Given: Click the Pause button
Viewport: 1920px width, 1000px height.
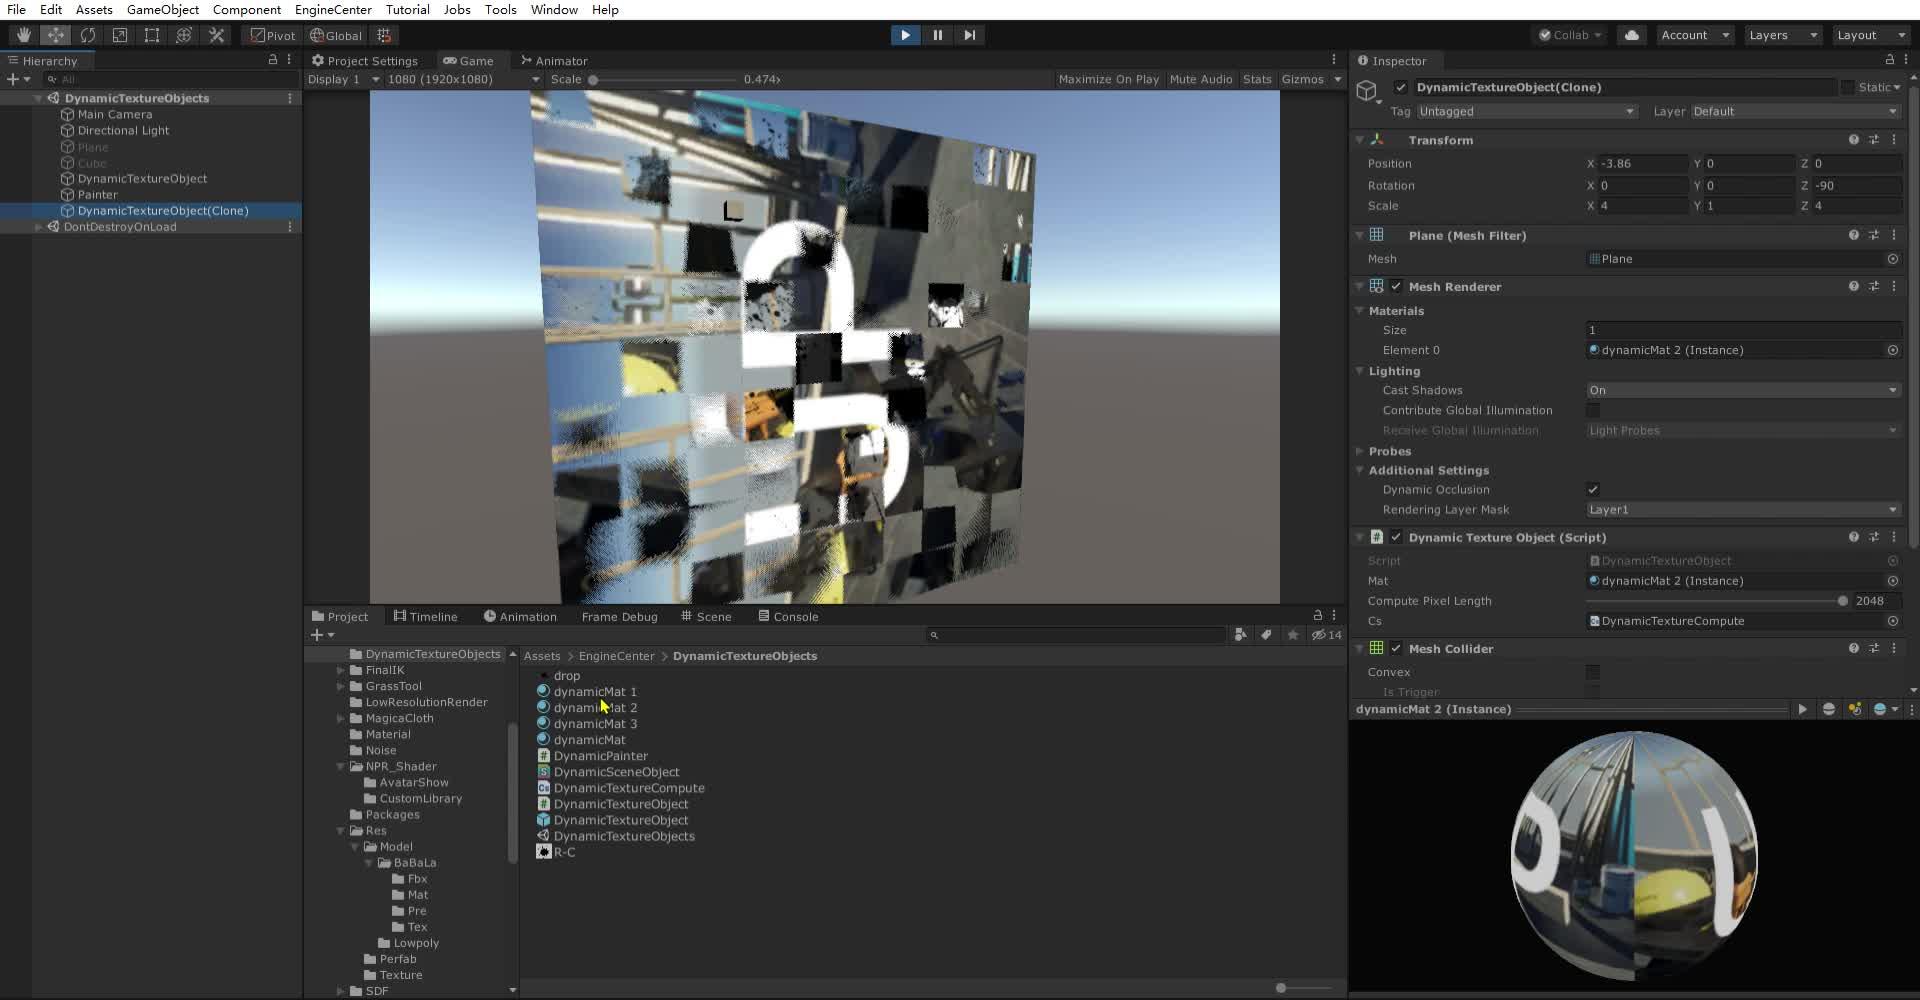Looking at the screenshot, I should coord(937,35).
